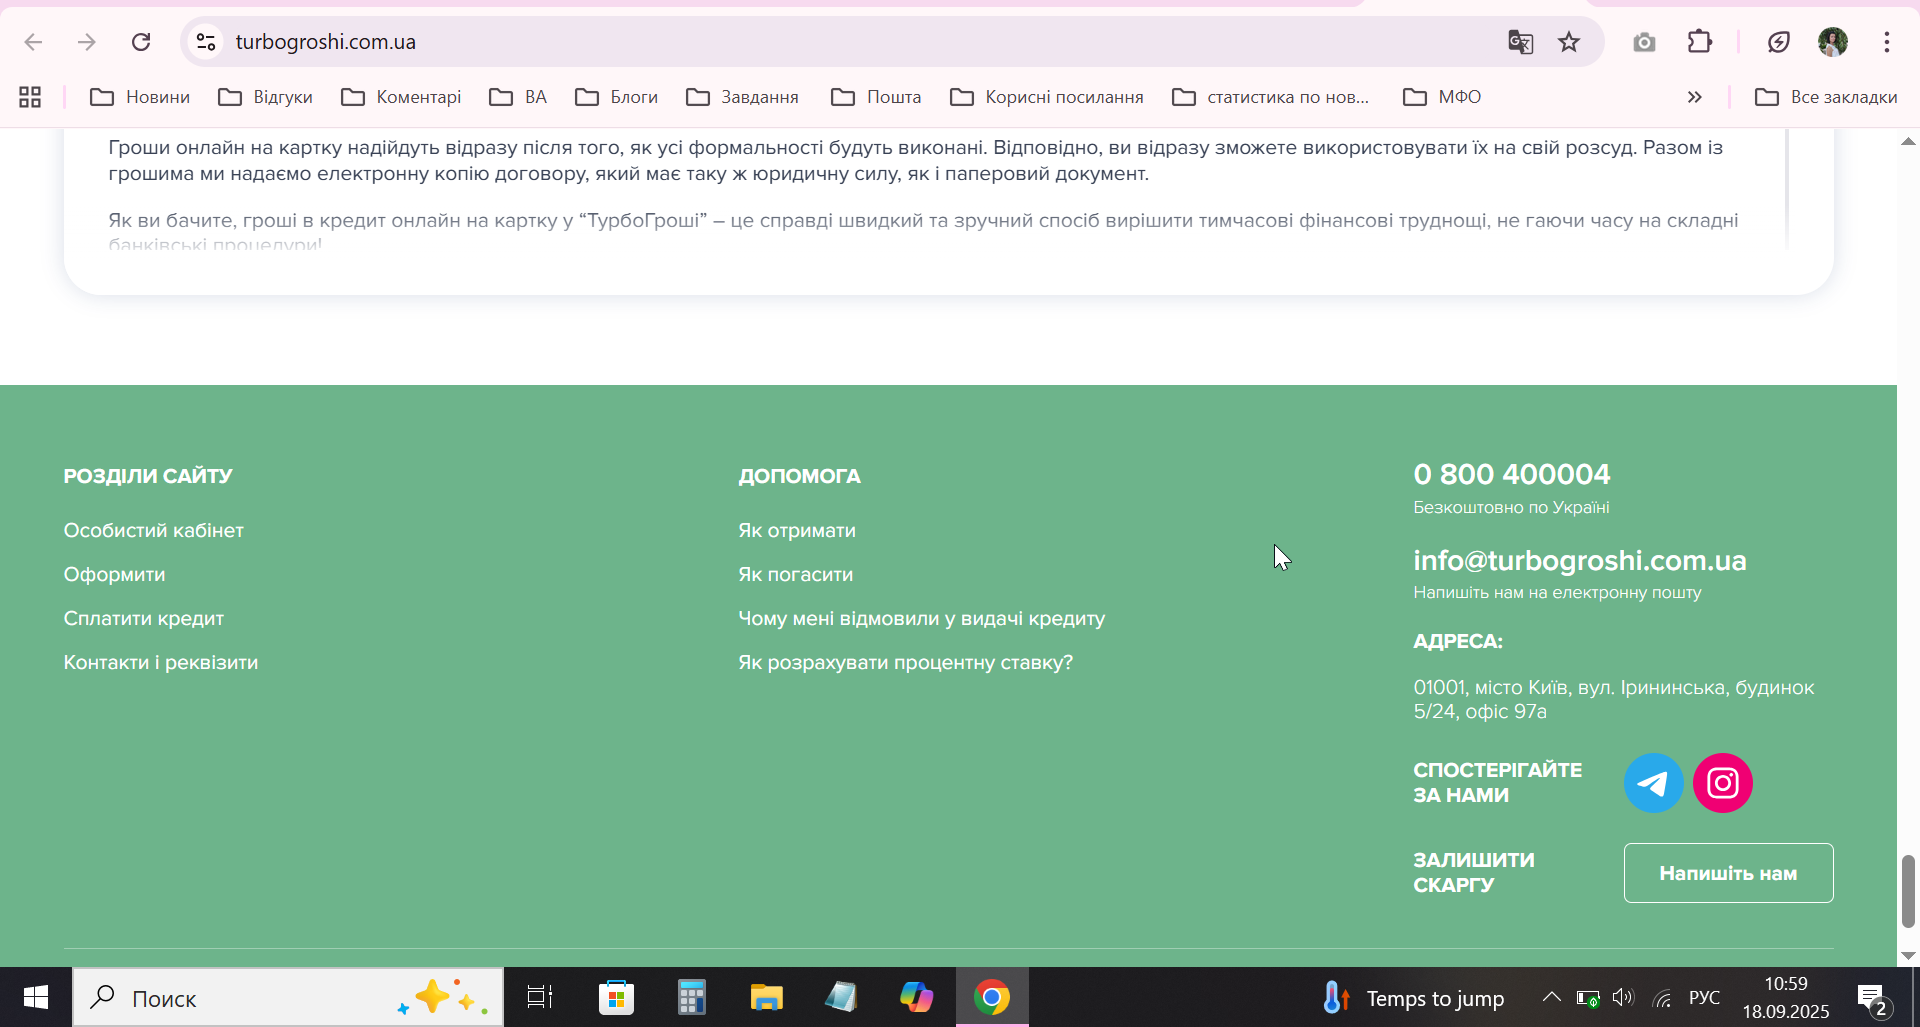Click the Як погасити help link

796,575
